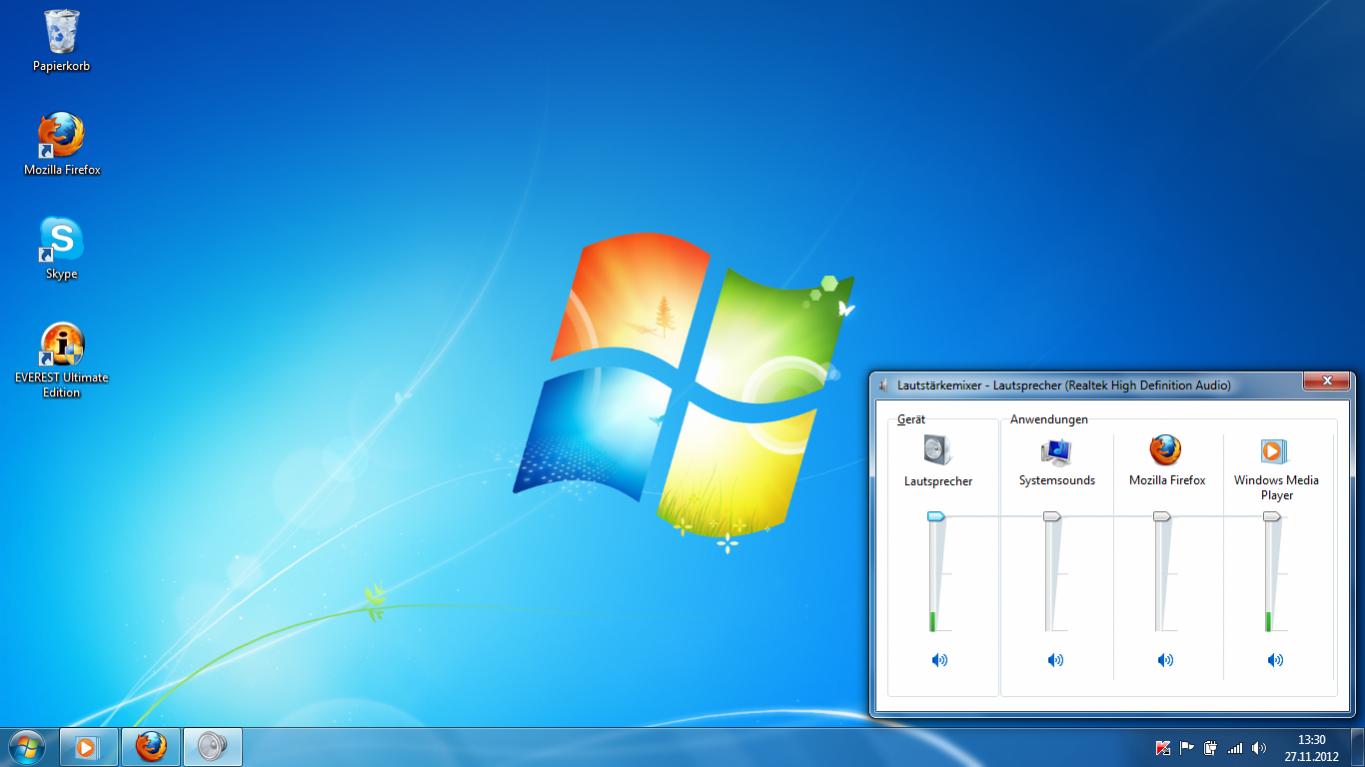Viewport: 1365px width, 767px height.
Task: Click the volume speaker tray icon
Action: coord(1259,747)
